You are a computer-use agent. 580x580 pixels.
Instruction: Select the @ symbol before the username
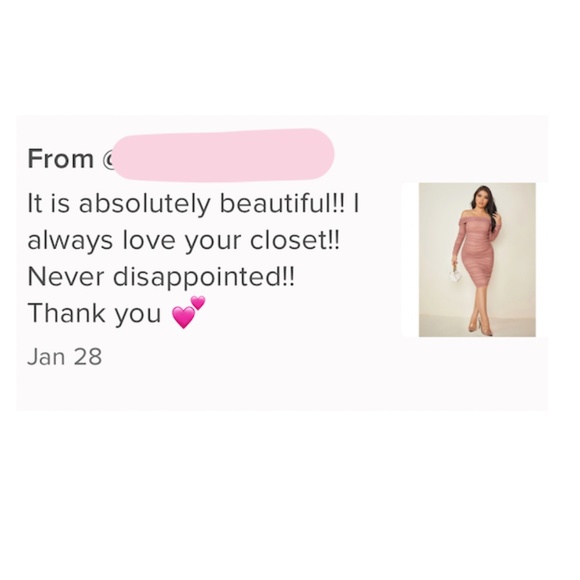(108, 159)
